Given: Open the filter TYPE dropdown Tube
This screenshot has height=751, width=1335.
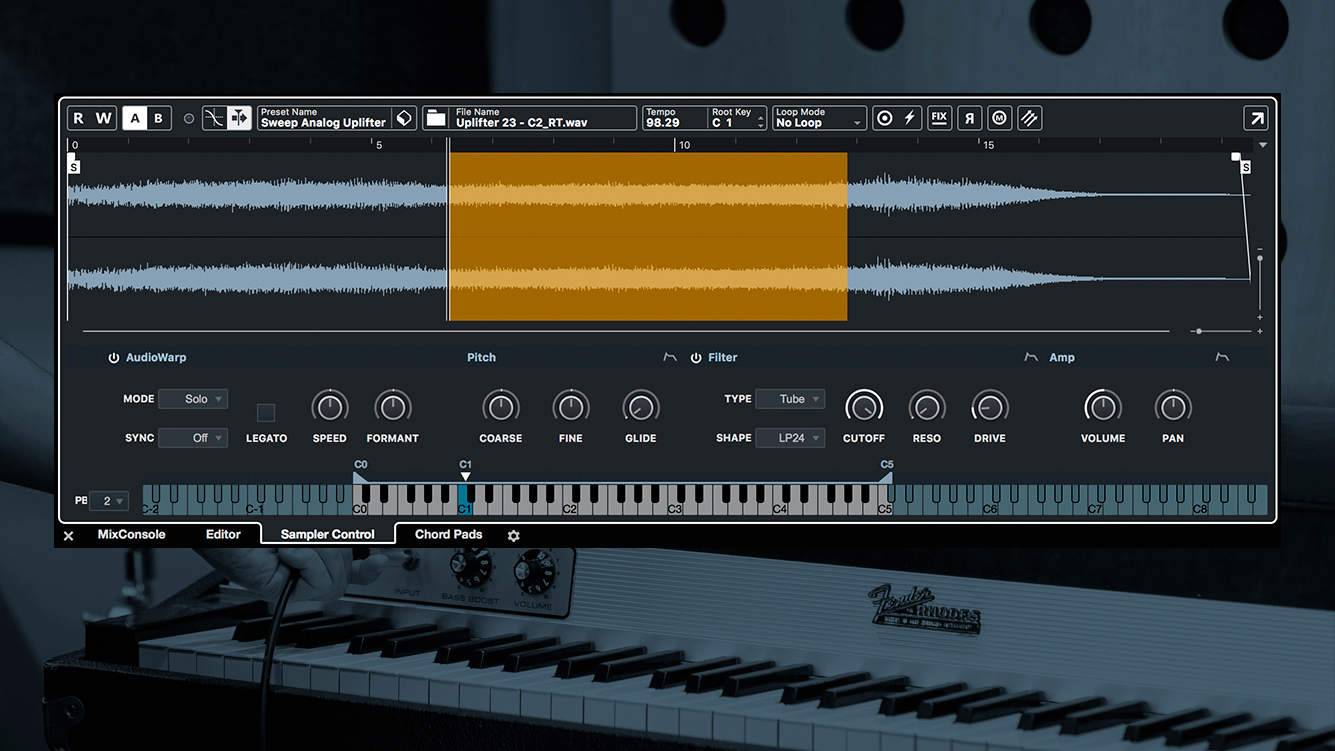Looking at the screenshot, I should tap(790, 399).
